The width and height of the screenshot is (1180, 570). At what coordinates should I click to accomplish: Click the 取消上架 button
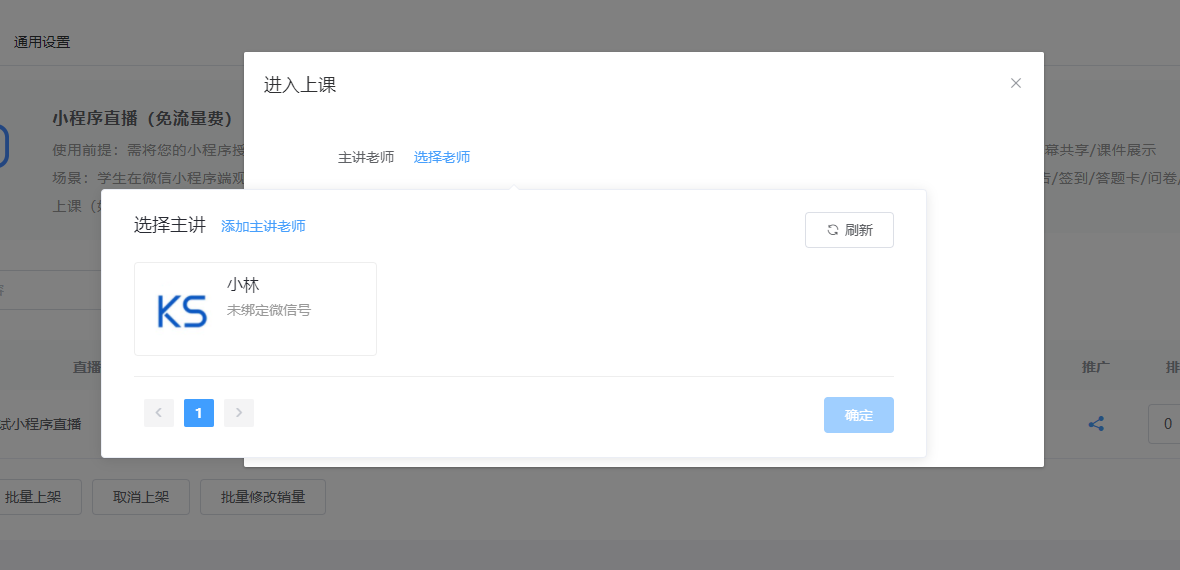point(141,497)
